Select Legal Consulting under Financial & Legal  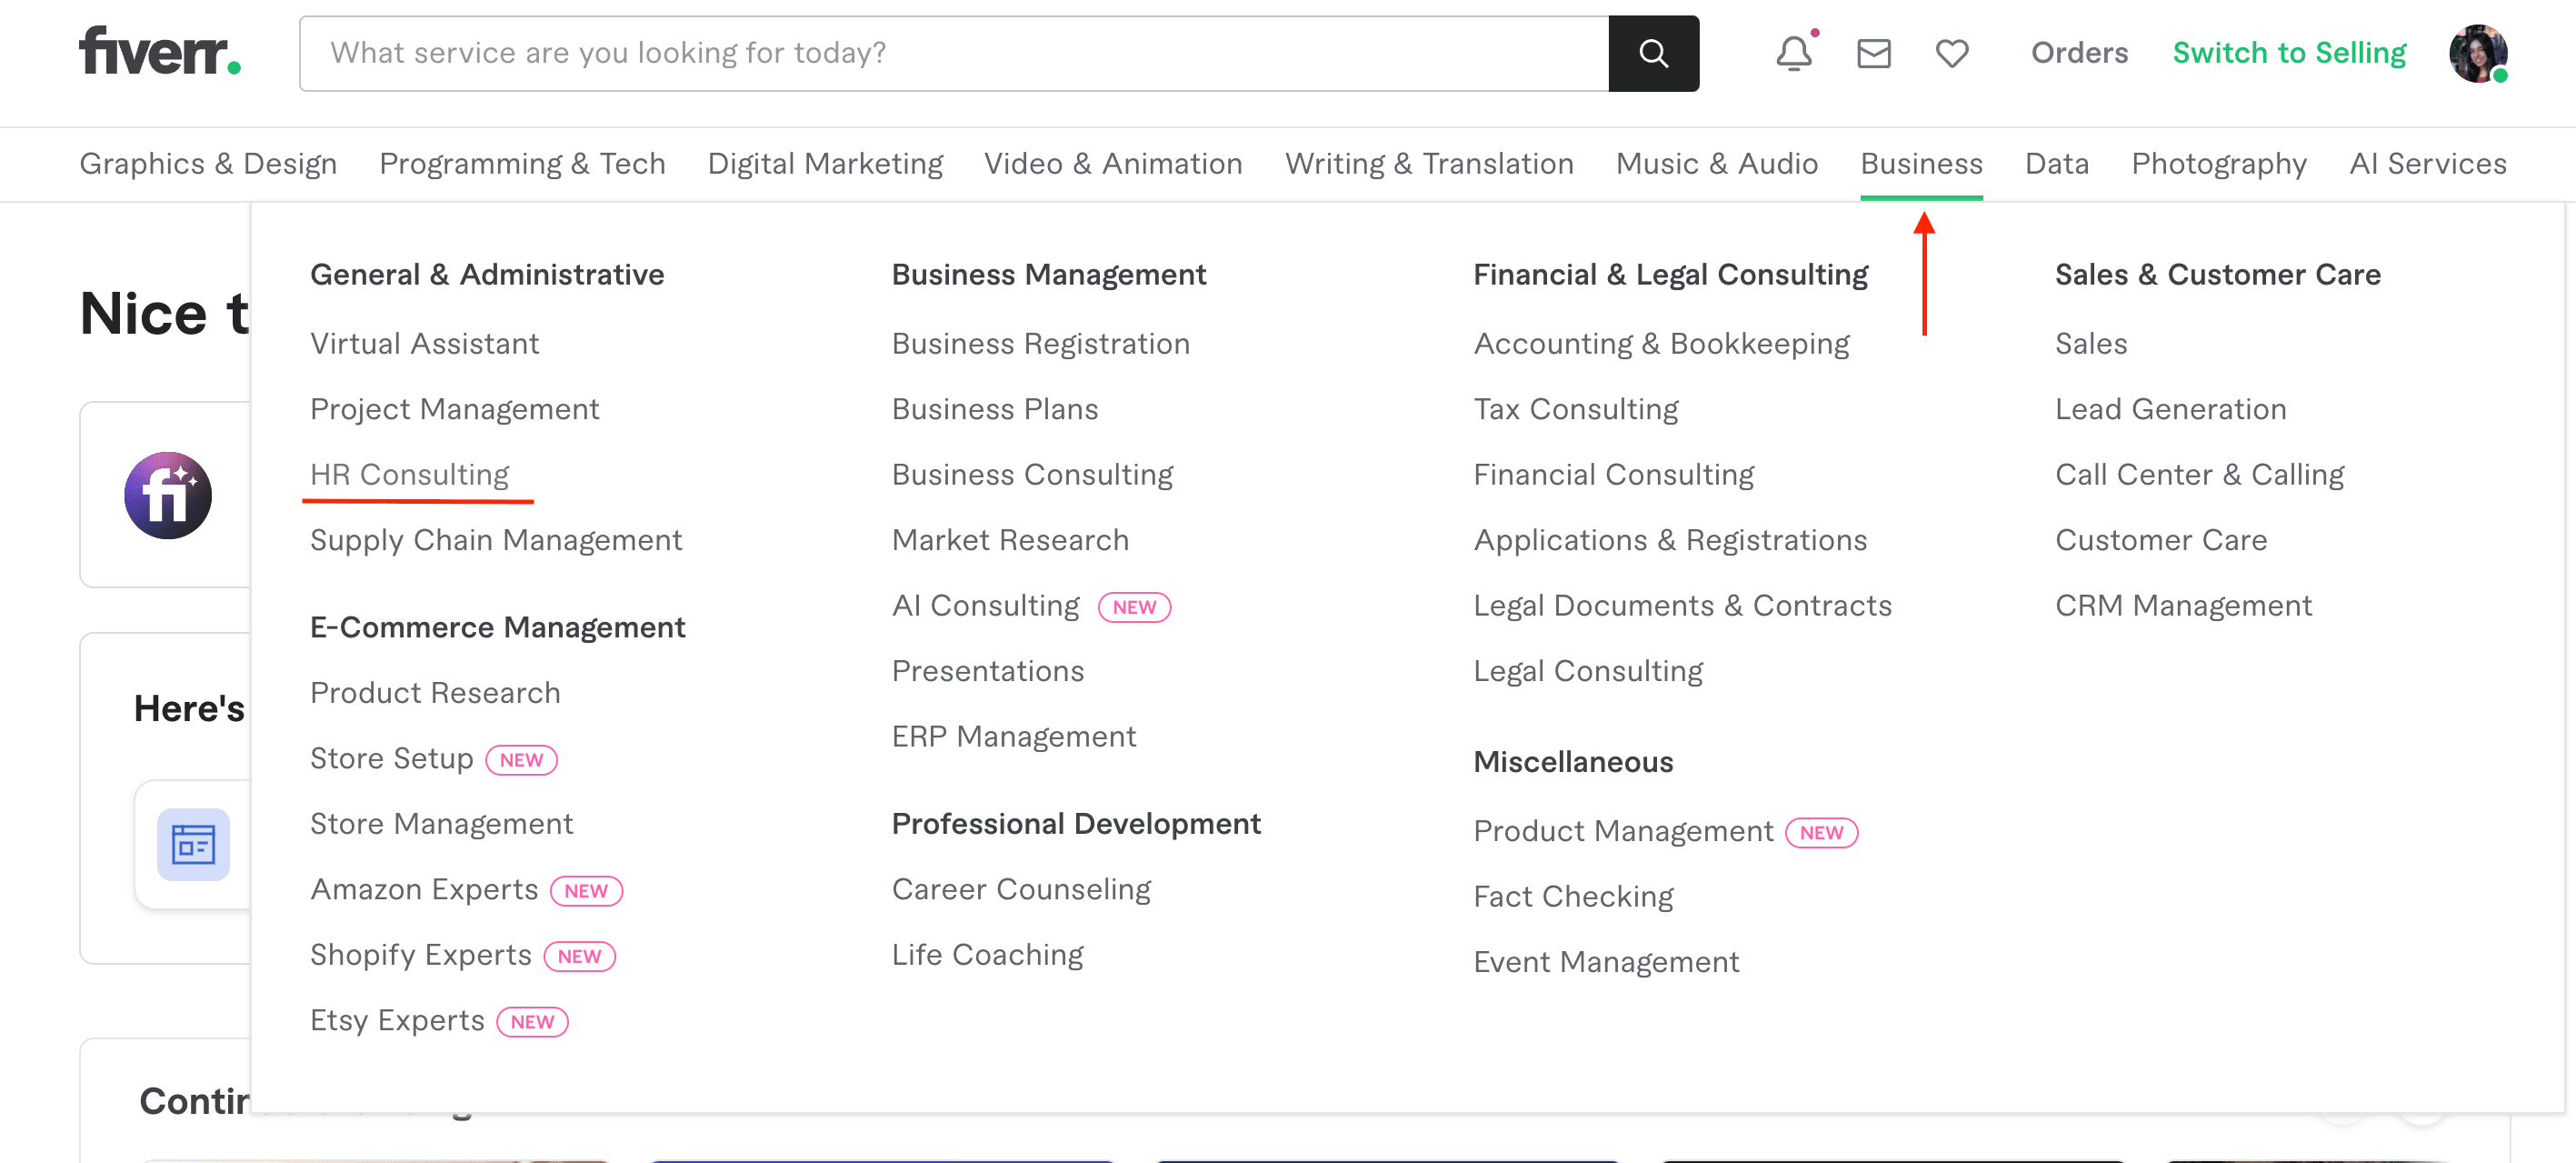pyautogui.click(x=1588, y=670)
